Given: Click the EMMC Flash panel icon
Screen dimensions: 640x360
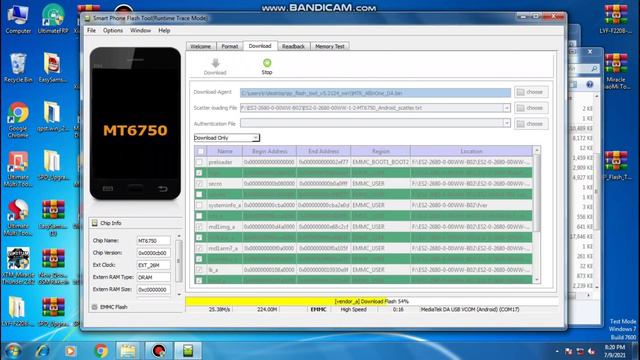Looking at the screenshot, I should tap(95, 307).
